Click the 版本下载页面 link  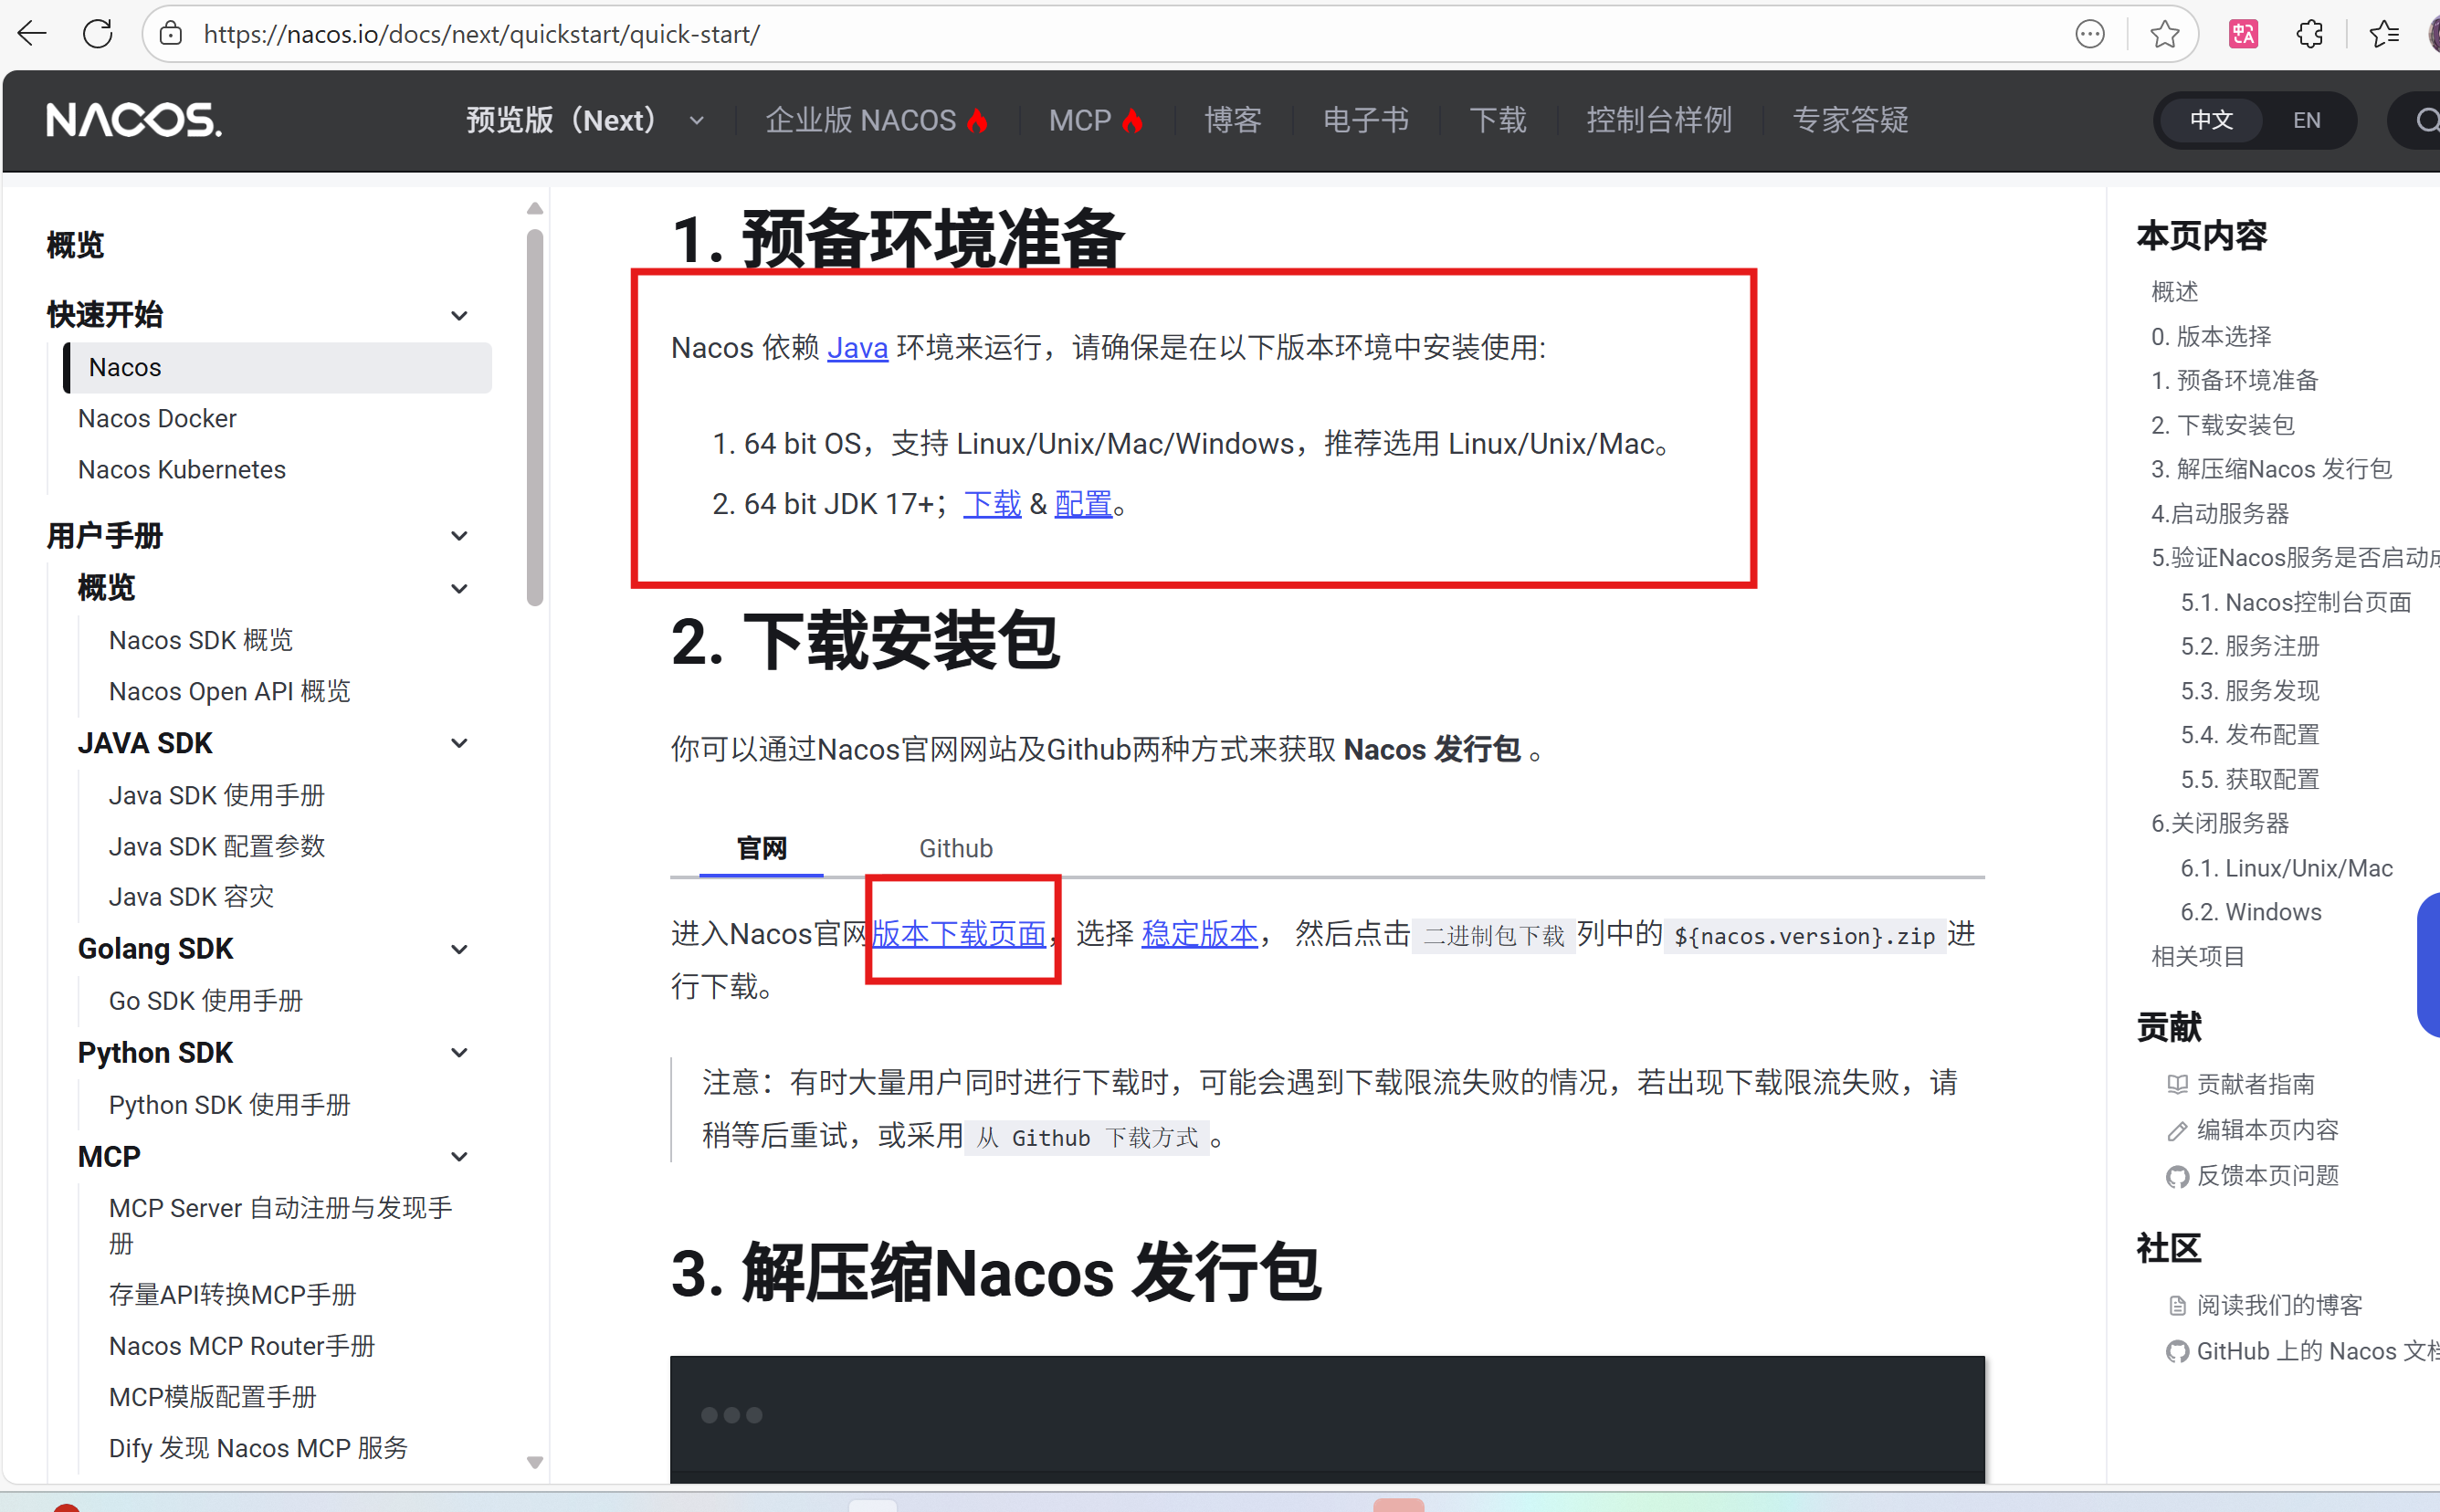click(x=958, y=934)
